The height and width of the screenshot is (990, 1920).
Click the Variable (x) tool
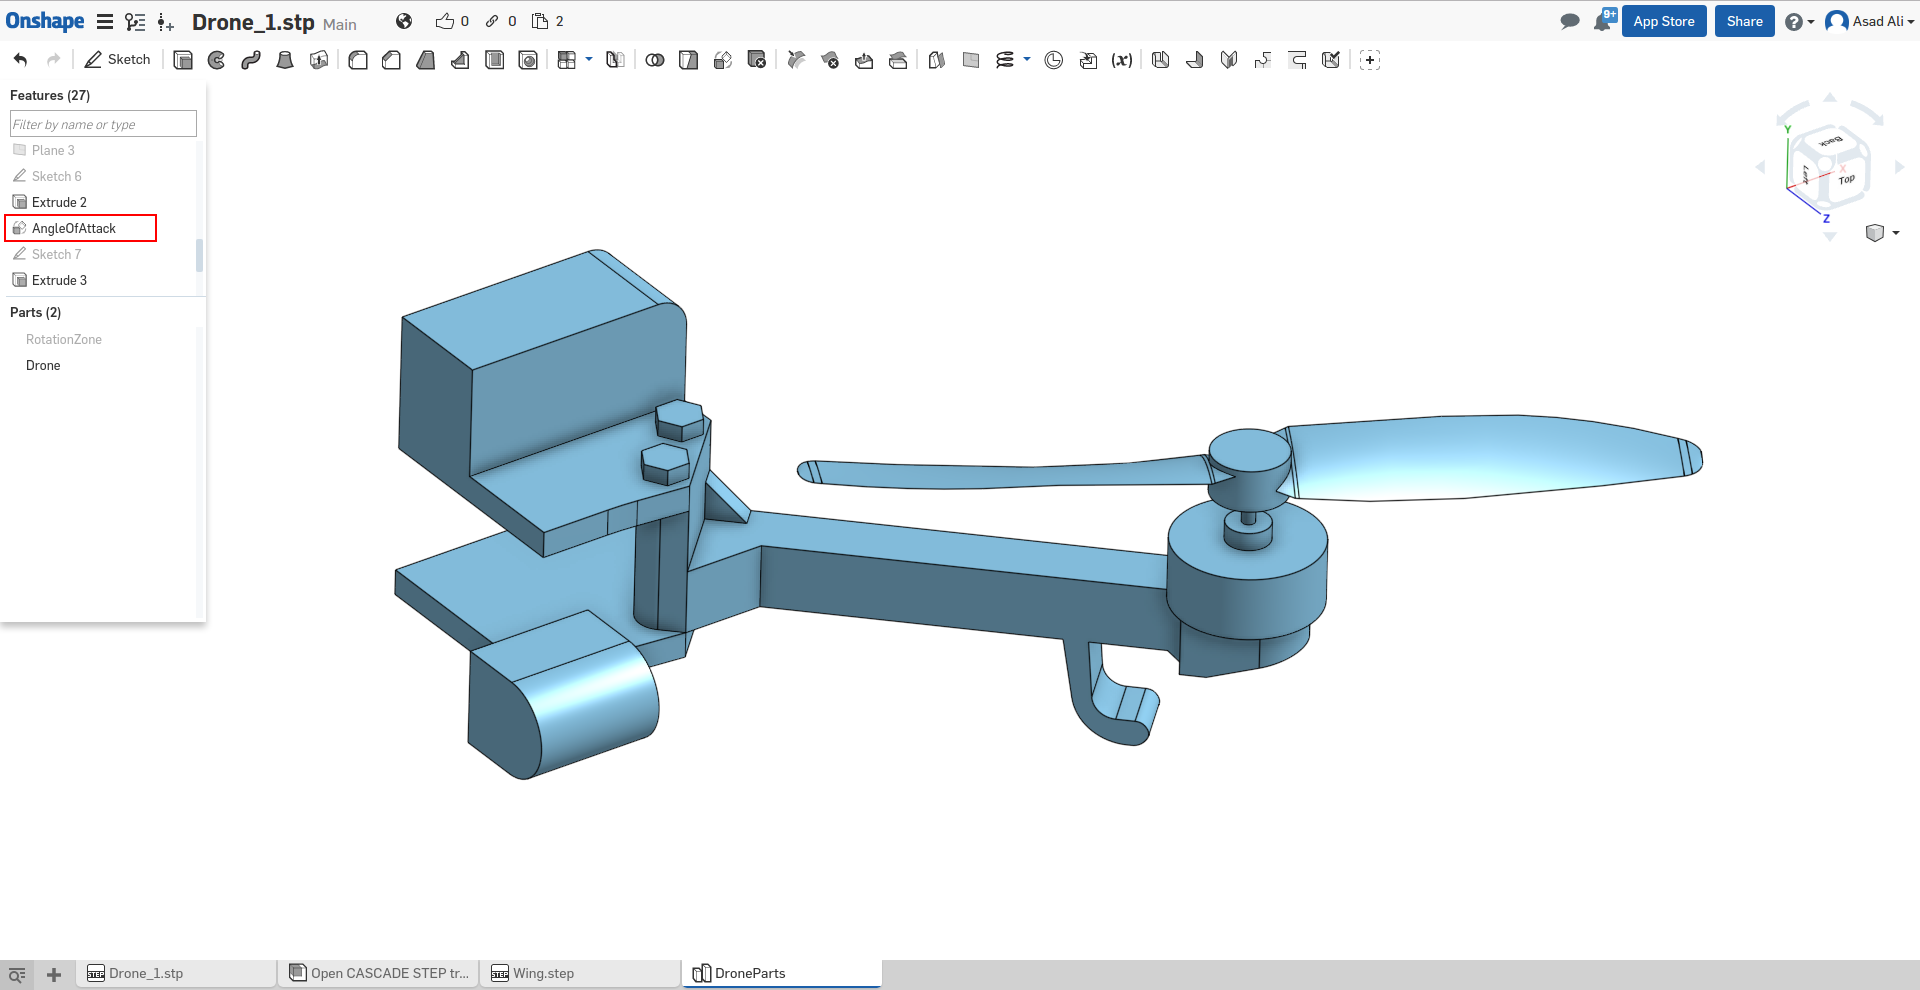tap(1122, 60)
